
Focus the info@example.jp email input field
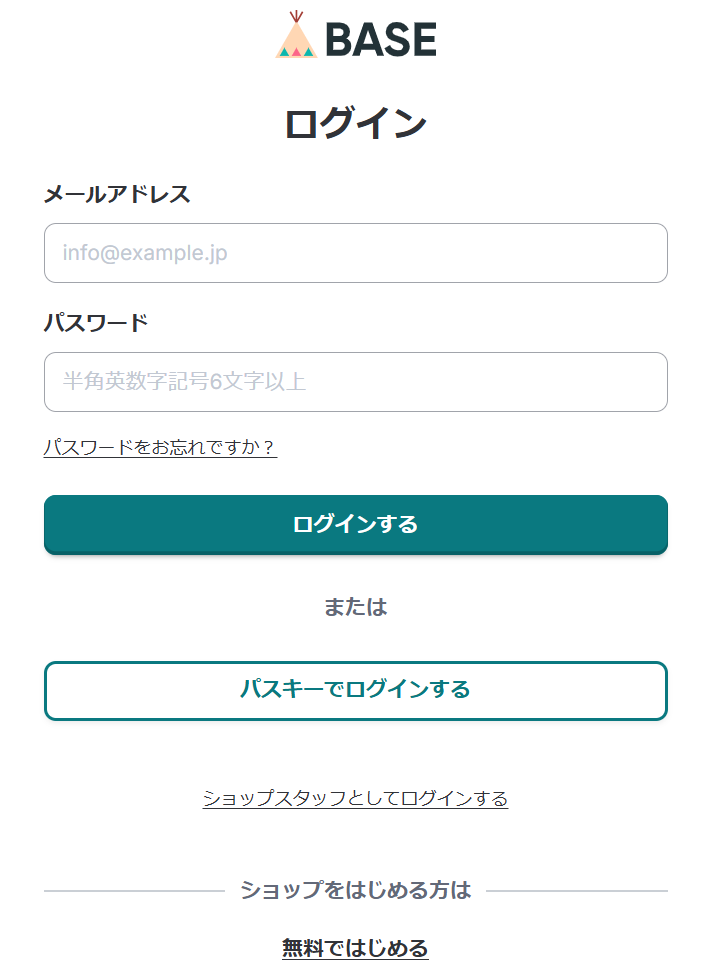click(356, 253)
